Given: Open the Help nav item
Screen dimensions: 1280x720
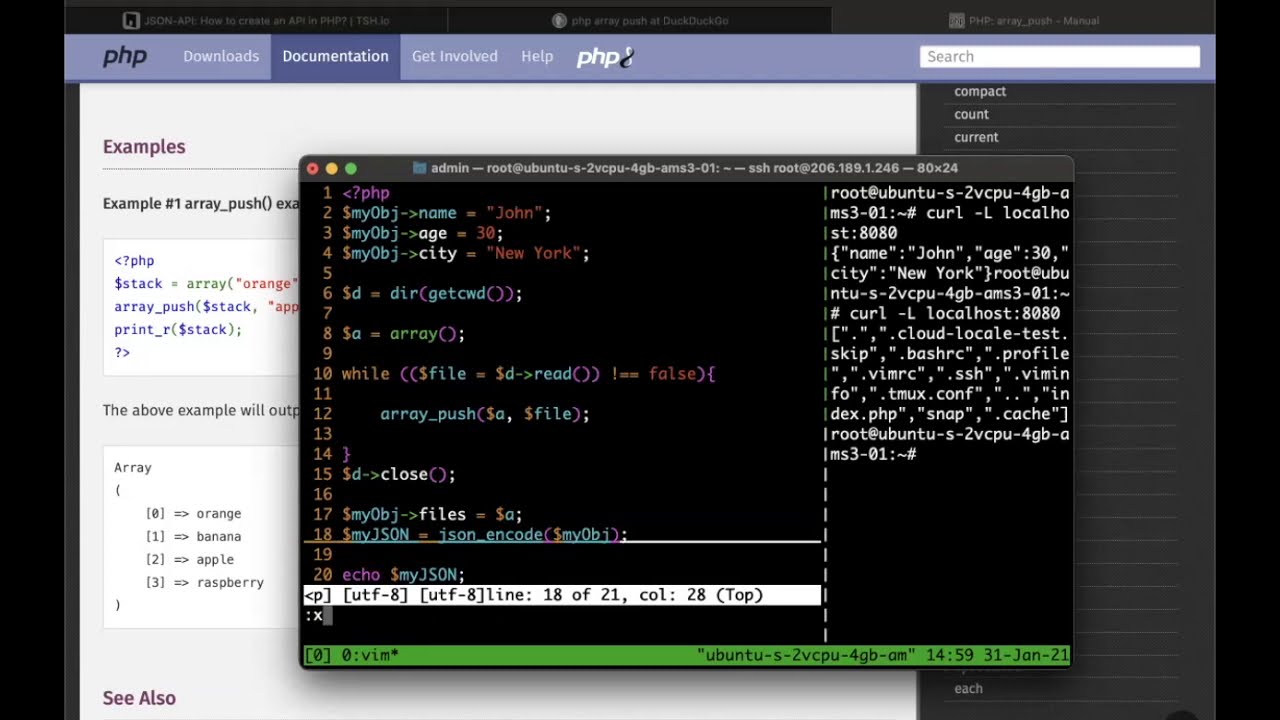Looking at the screenshot, I should point(537,56).
